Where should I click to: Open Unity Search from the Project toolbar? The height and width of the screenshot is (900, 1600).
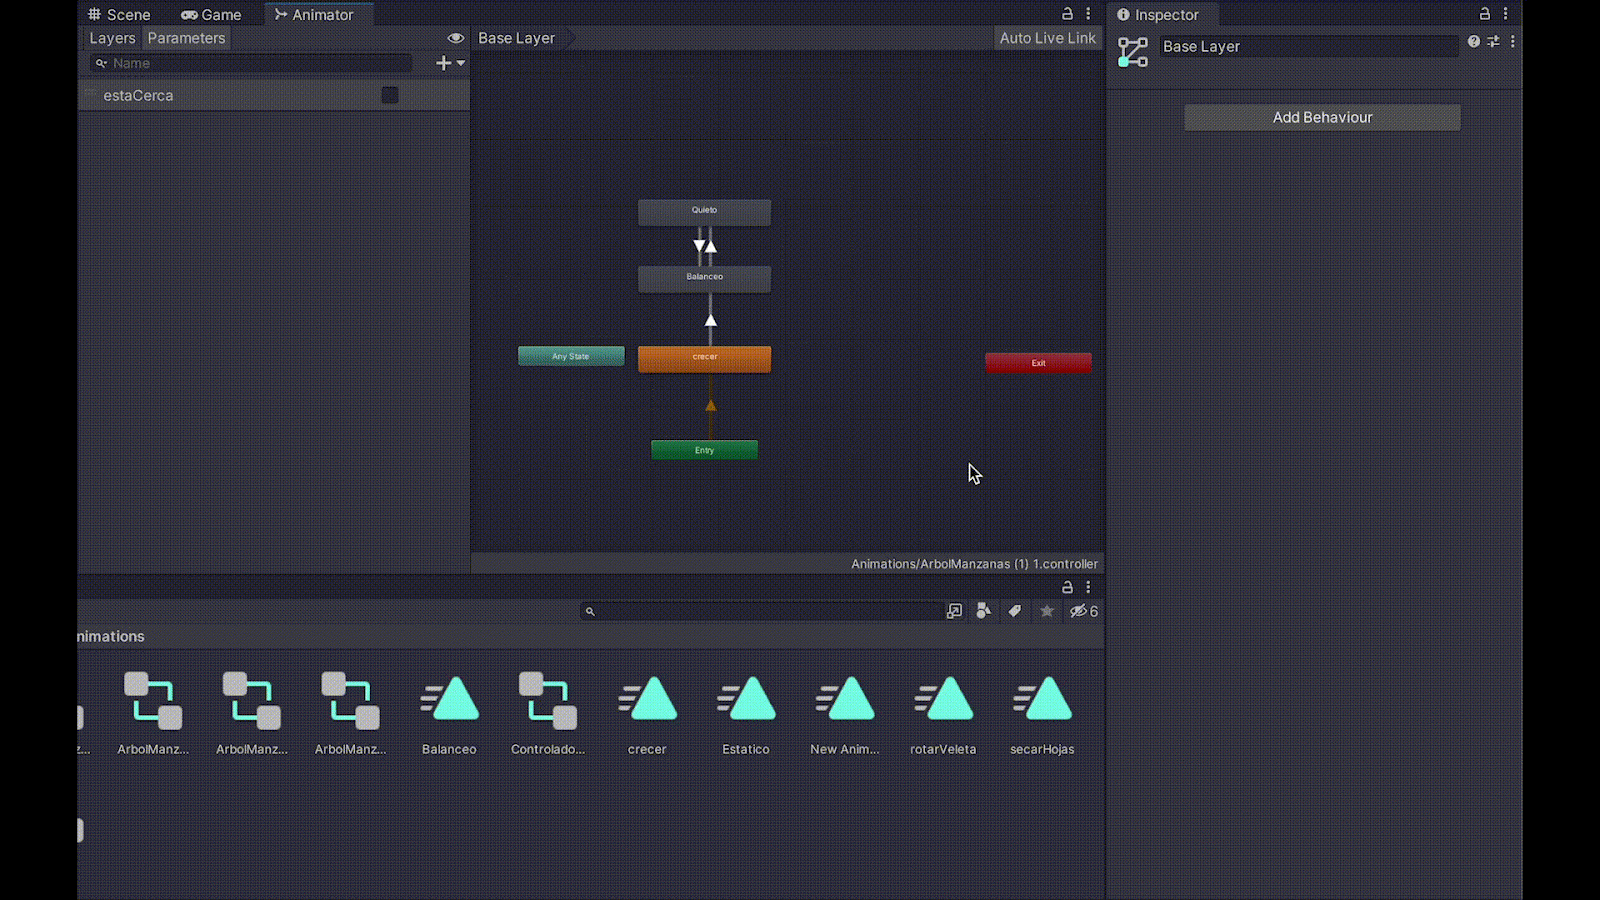point(954,611)
